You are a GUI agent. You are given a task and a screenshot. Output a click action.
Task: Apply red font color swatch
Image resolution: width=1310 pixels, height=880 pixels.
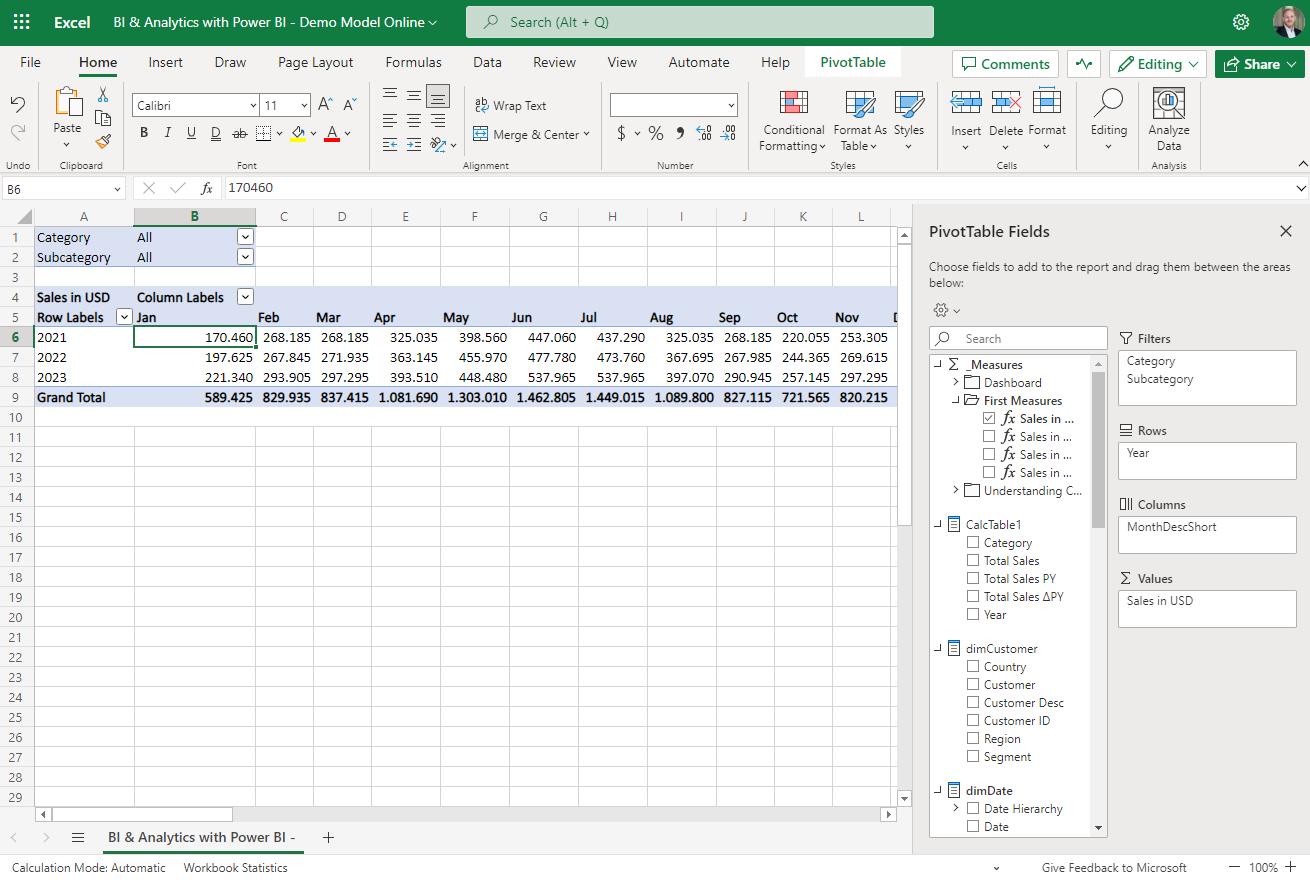click(x=332, y=133)
